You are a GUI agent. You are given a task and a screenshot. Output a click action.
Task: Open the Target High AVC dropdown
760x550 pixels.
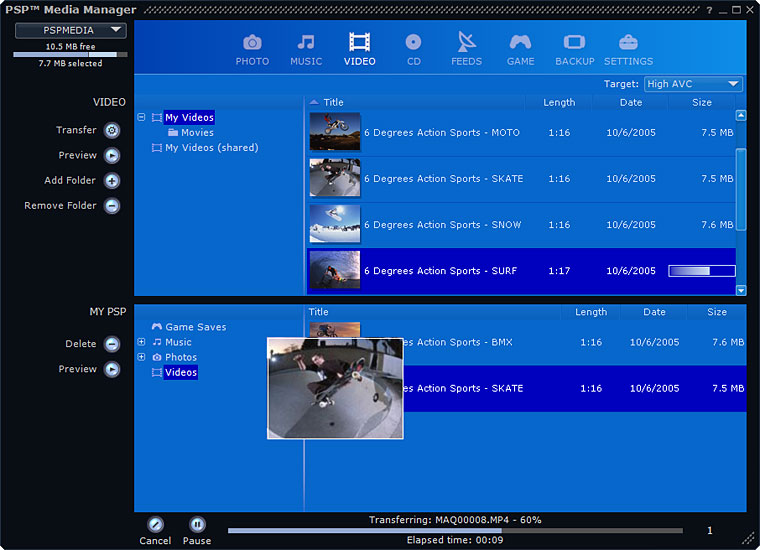(x=693, y=84)
